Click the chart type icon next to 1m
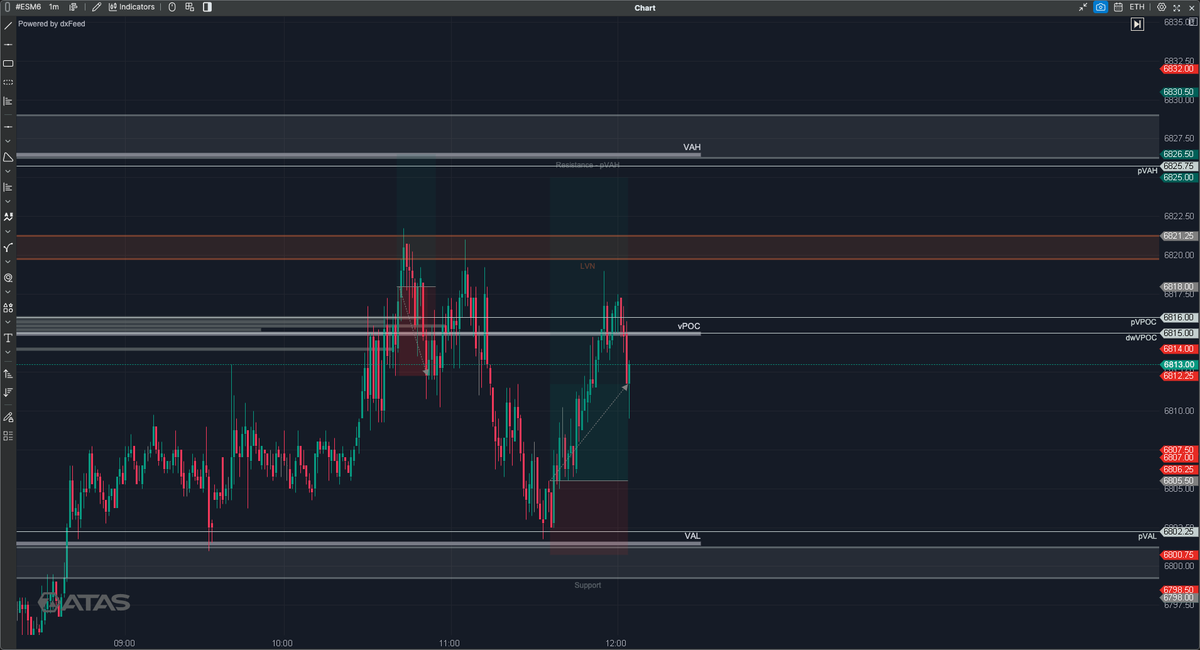The width and height of the screenshot is (1200, 650). point(73,7)
